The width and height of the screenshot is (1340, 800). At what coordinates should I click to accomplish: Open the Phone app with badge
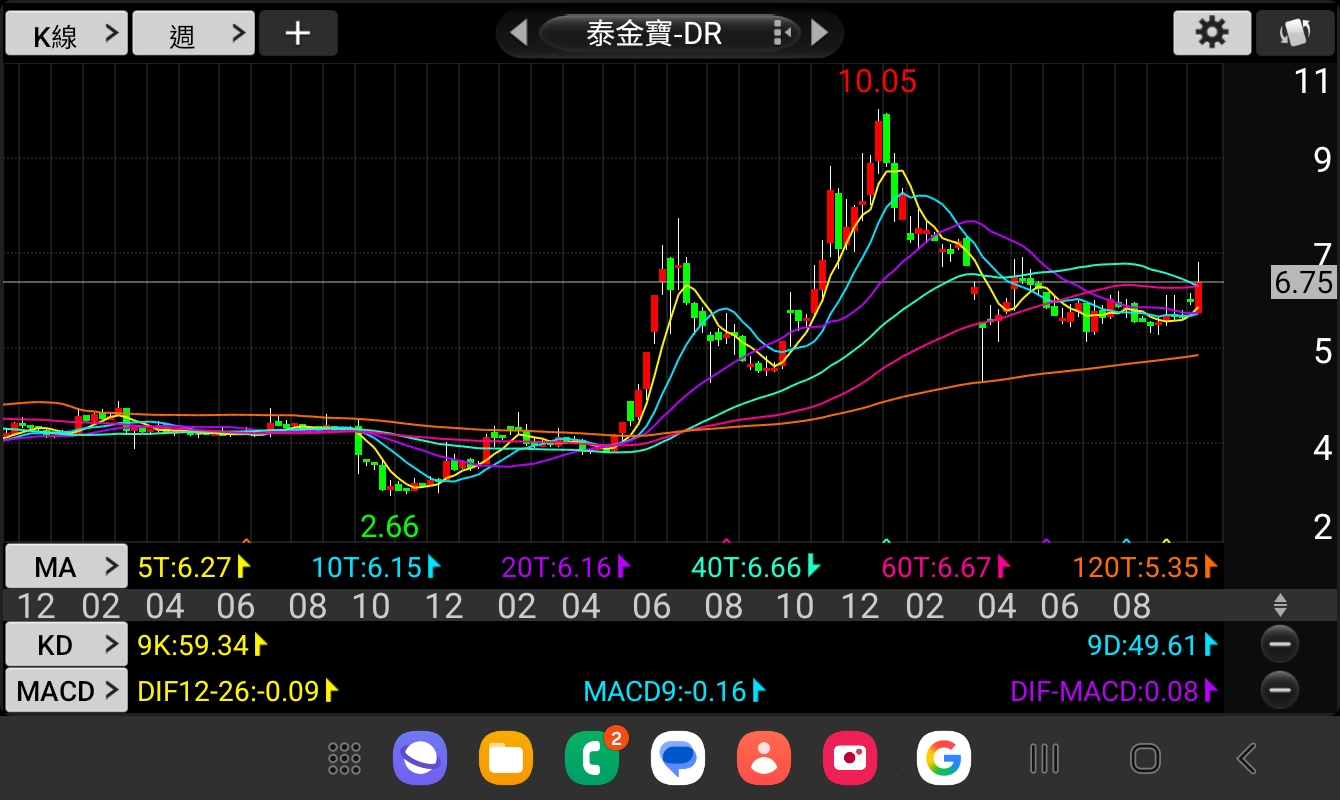click(591, 758)
